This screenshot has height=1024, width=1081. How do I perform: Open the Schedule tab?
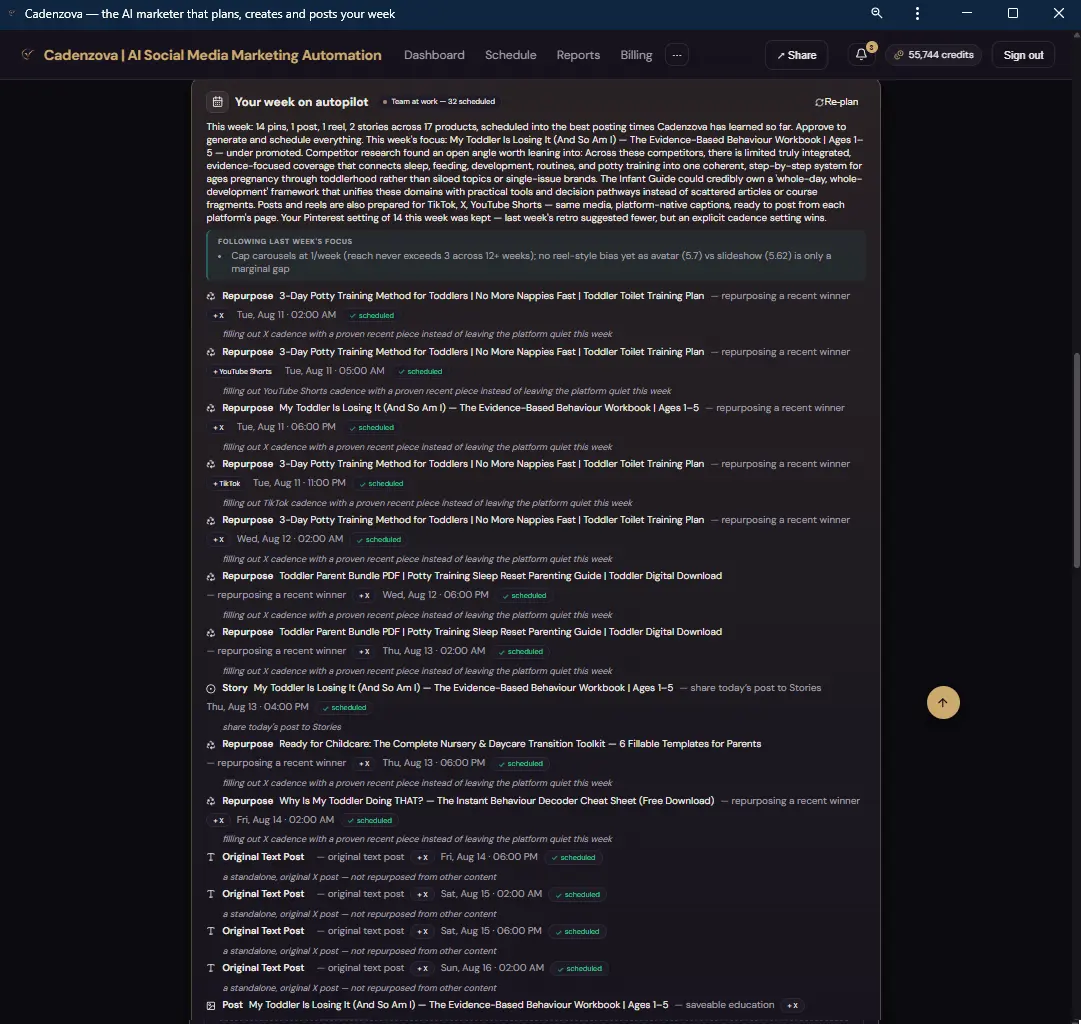click(x=510, y=55)
